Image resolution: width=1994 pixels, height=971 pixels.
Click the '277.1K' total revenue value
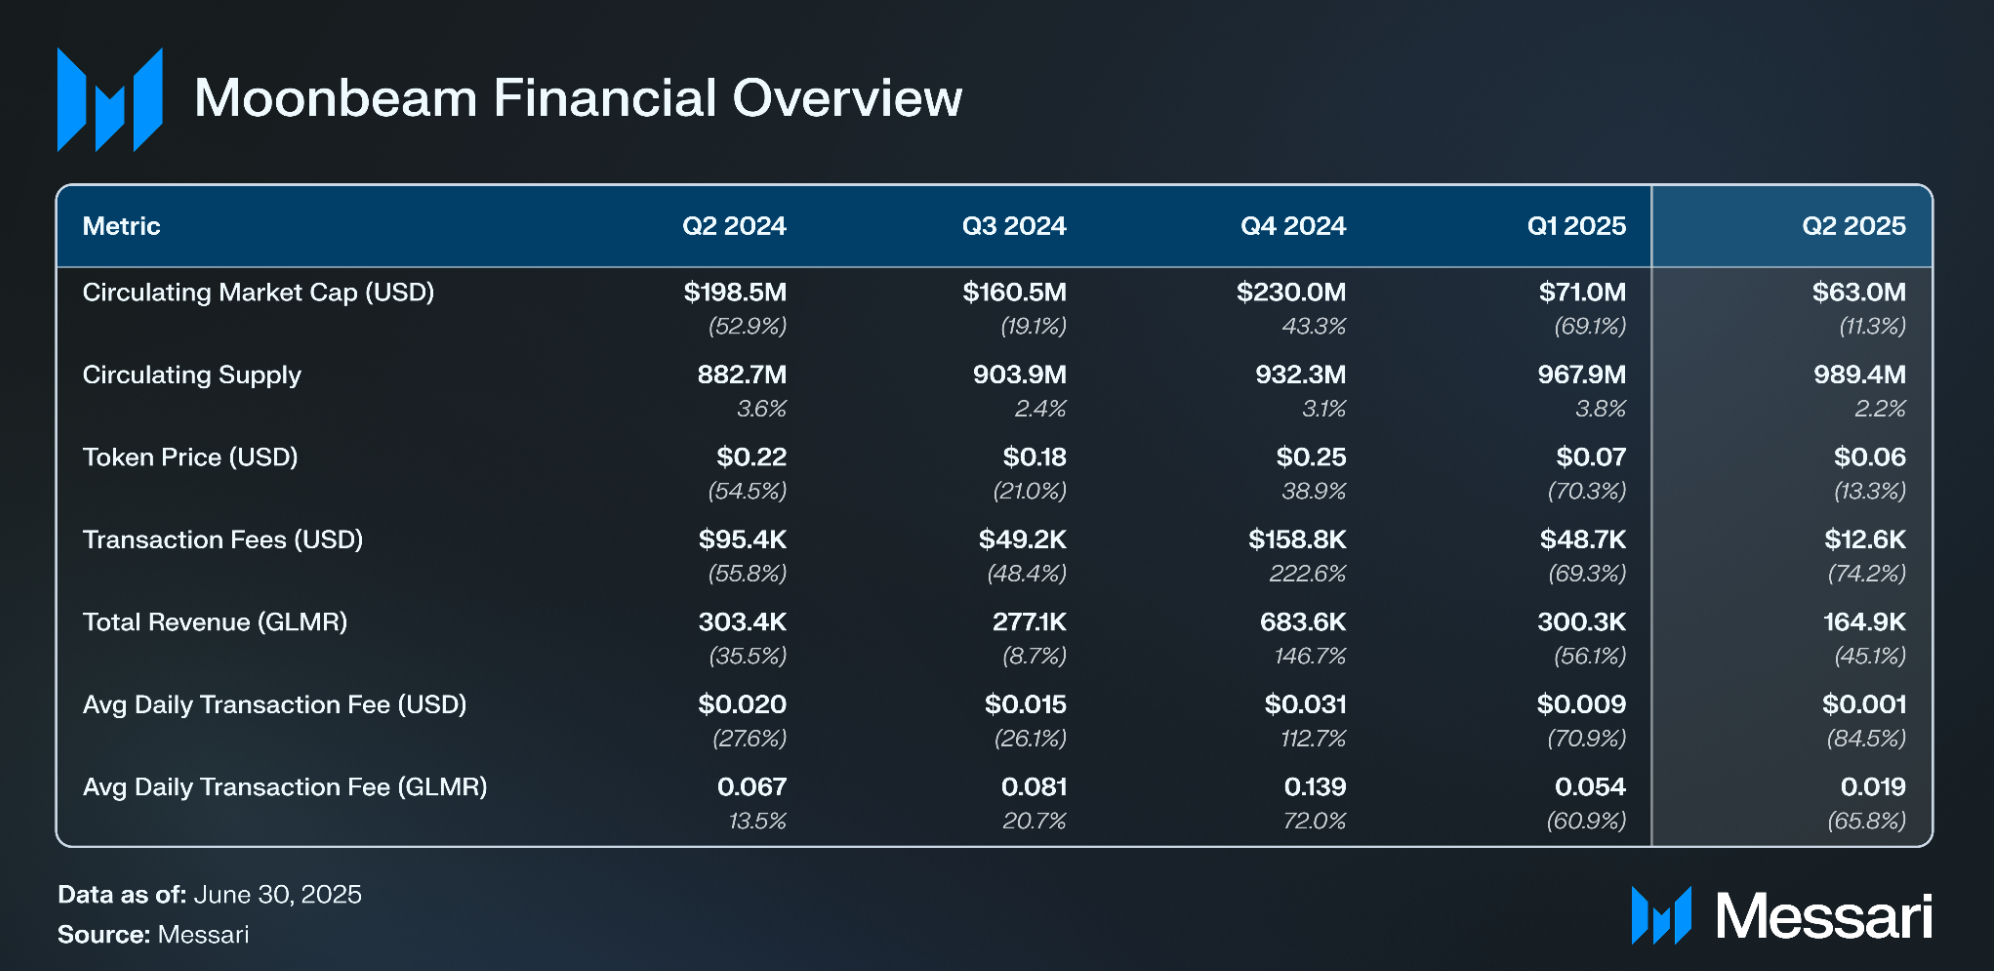[1029, 622]
